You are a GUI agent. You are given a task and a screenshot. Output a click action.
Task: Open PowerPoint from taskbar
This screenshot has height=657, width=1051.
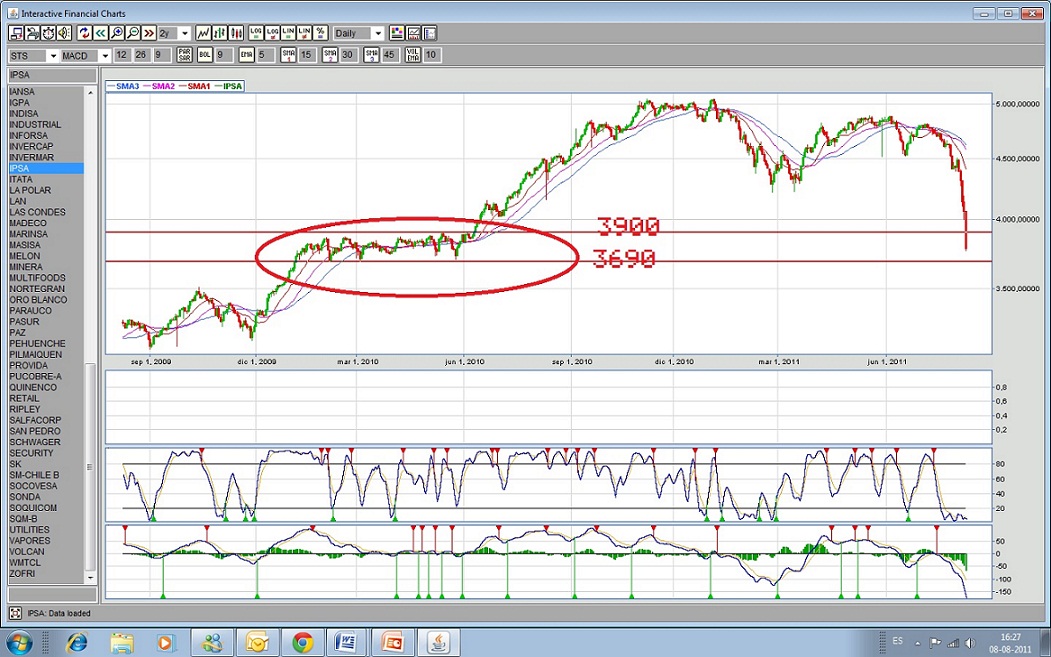(x=392, y=643)
